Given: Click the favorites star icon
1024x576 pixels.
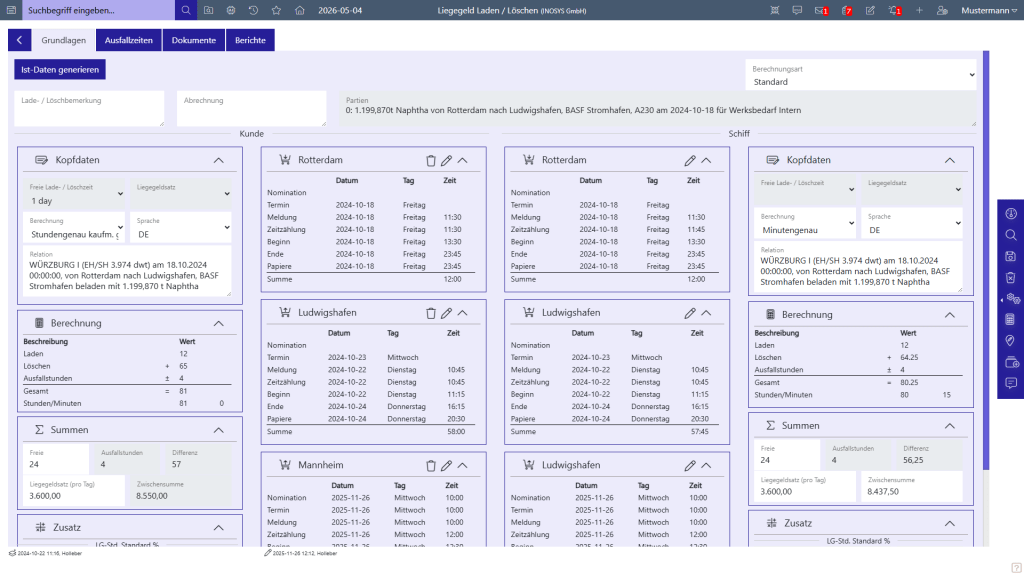Looking at the screenshot, I should tap(276, 10).
